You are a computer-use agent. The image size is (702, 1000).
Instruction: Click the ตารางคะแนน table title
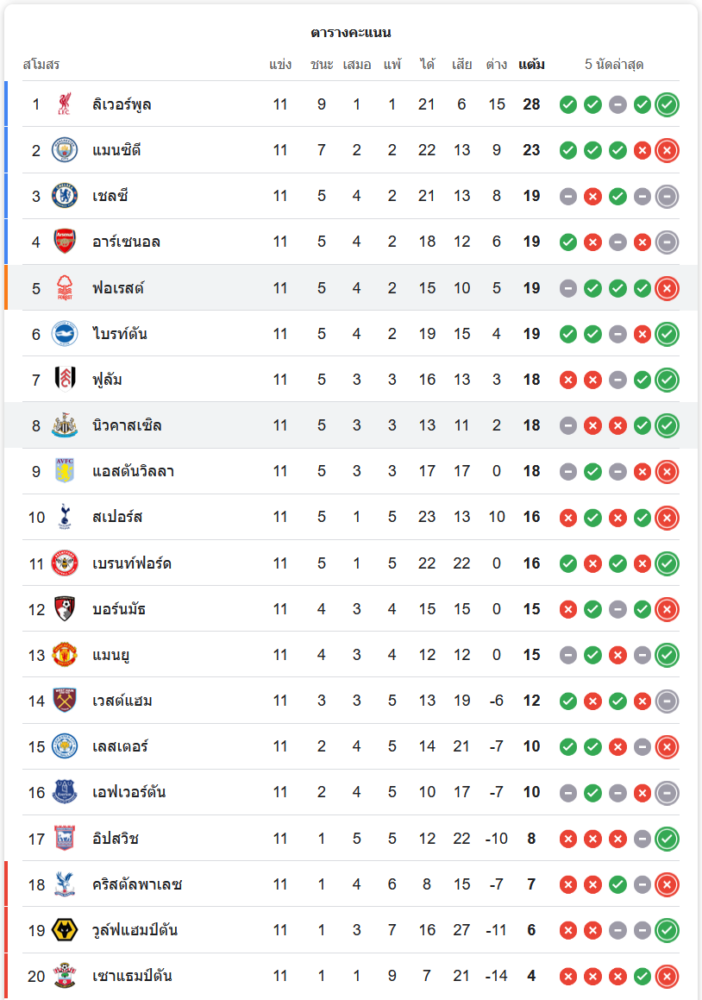(x=351, y=33)
